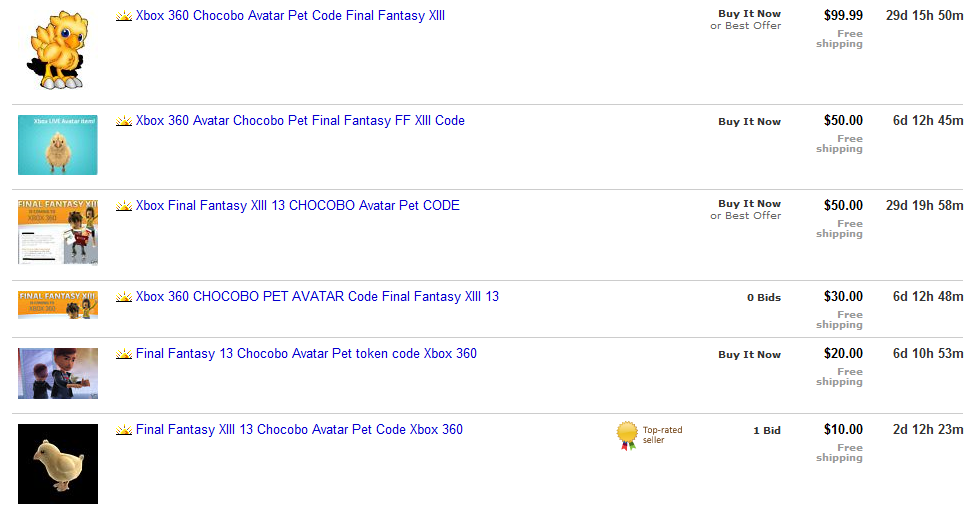Click the black-background chick thumbnail
This screenshot has height=517, width=973.
[58, 463]
